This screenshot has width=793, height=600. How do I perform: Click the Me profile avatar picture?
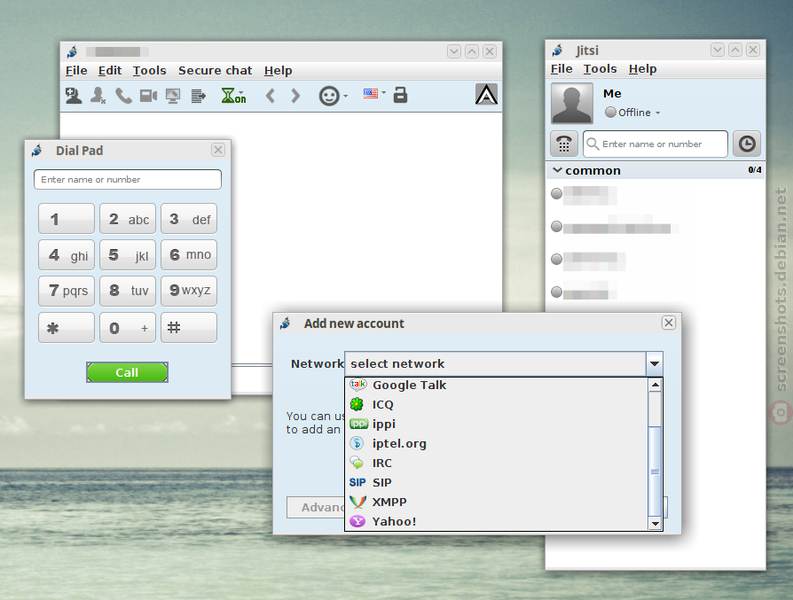coord(572,104)
